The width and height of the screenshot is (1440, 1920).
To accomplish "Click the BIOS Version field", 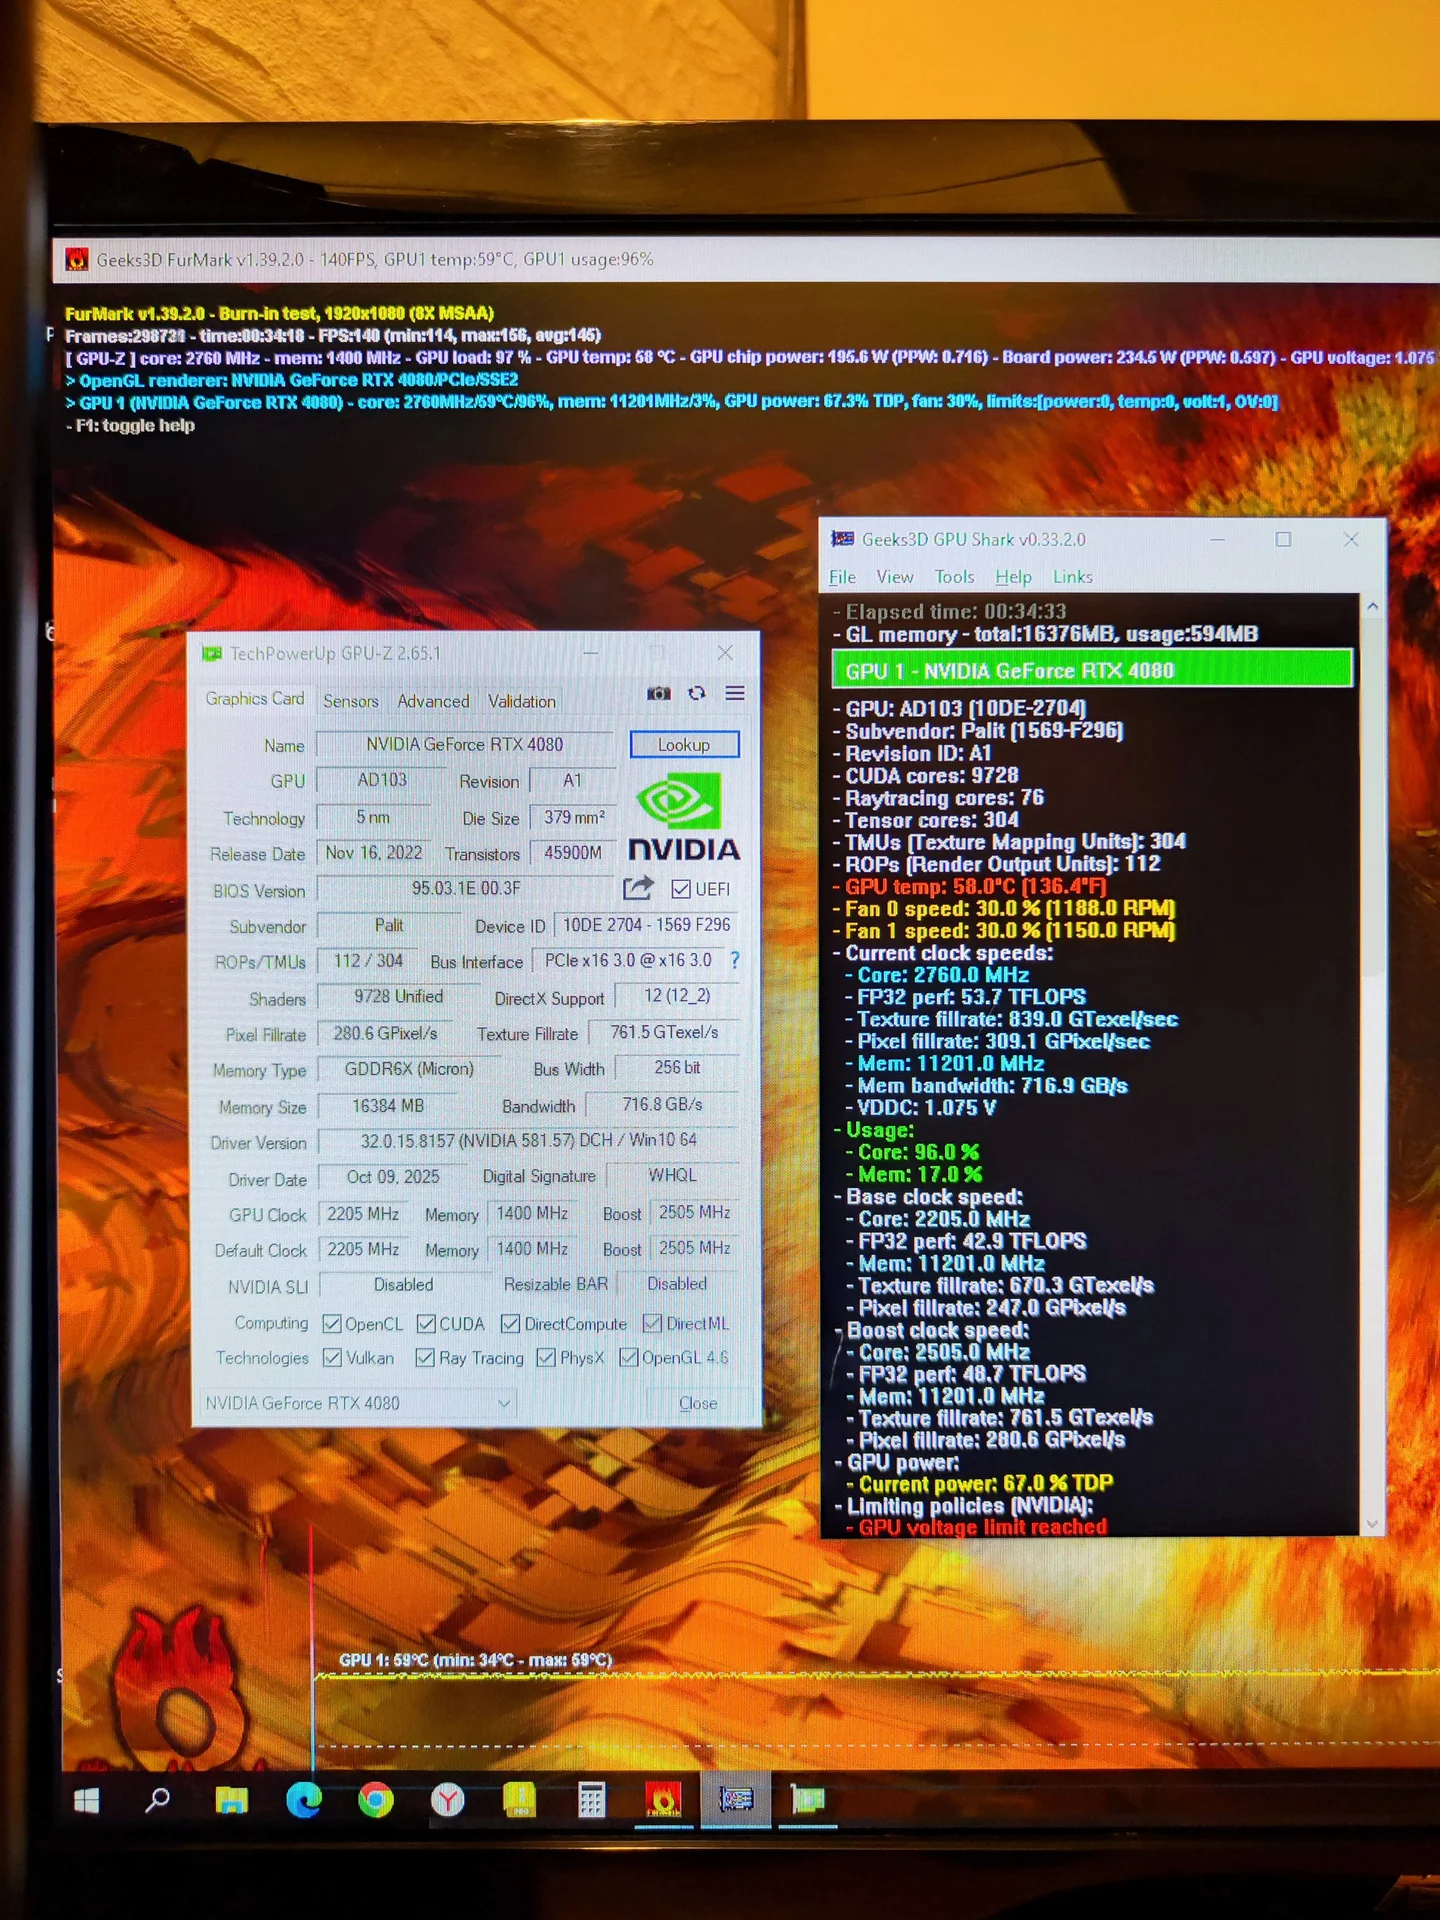I will pos(466,888).
